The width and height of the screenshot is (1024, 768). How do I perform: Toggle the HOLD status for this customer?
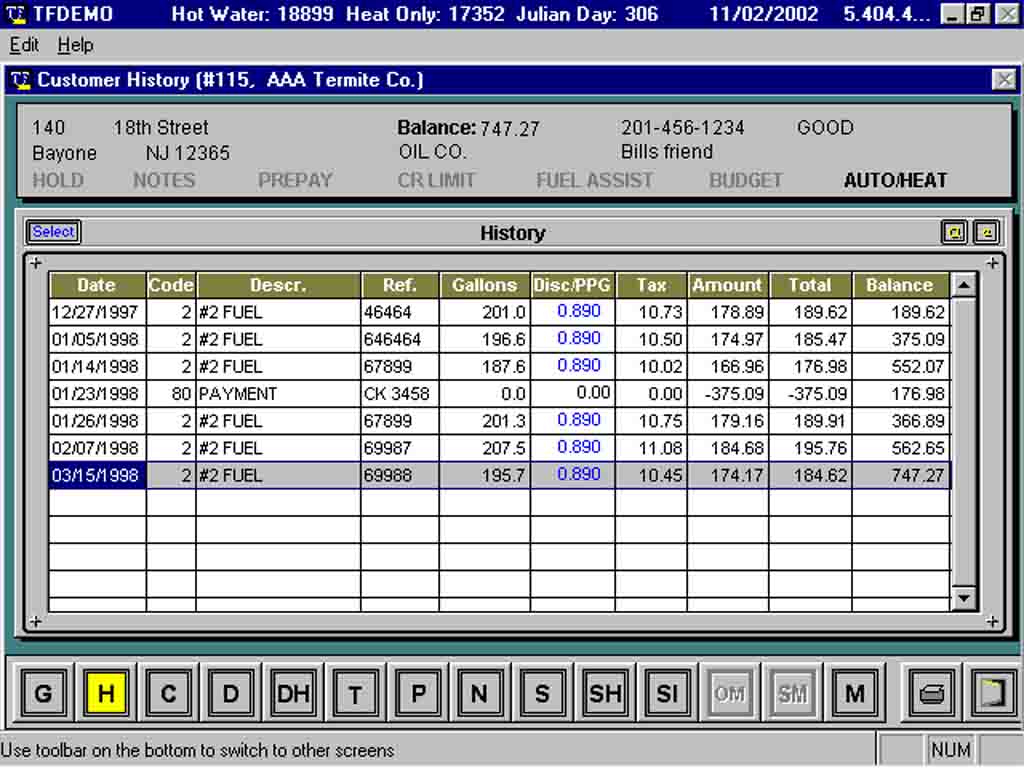pos(57,181)
